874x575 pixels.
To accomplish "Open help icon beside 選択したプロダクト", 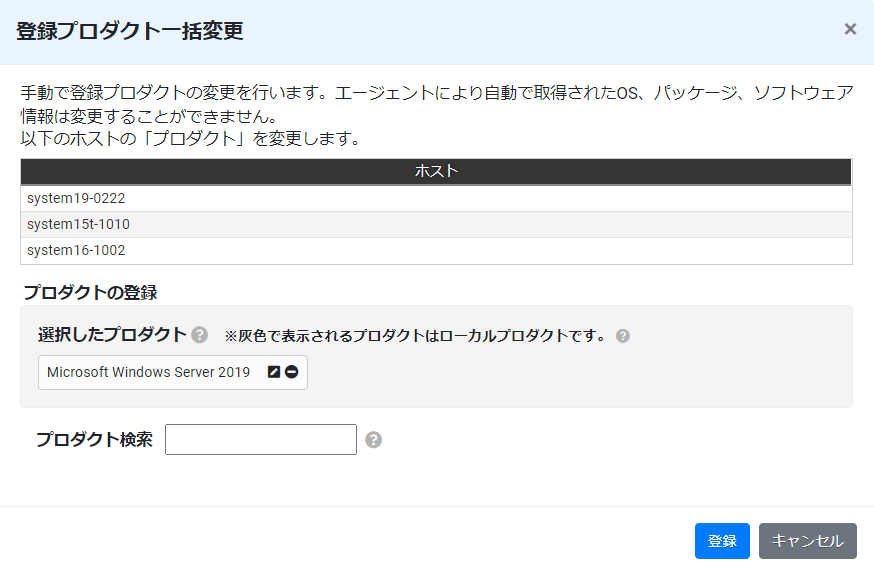I will pyautogui.click(x=200, y=335).
